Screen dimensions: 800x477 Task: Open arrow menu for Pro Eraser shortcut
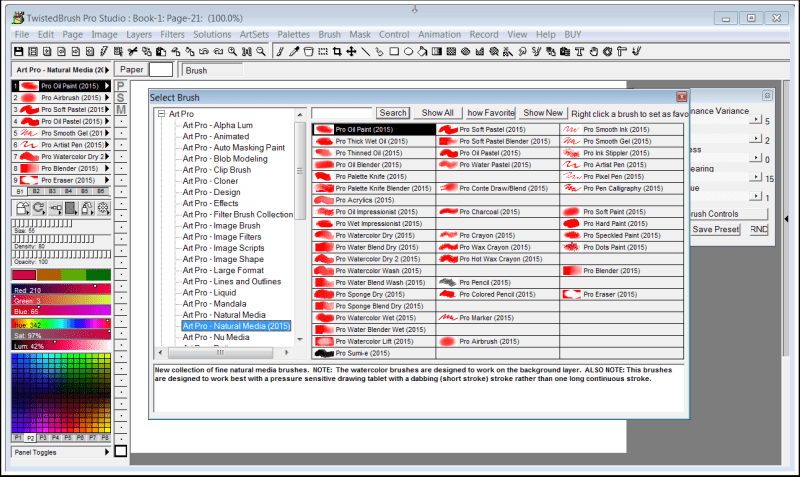(x=107, y=180)
